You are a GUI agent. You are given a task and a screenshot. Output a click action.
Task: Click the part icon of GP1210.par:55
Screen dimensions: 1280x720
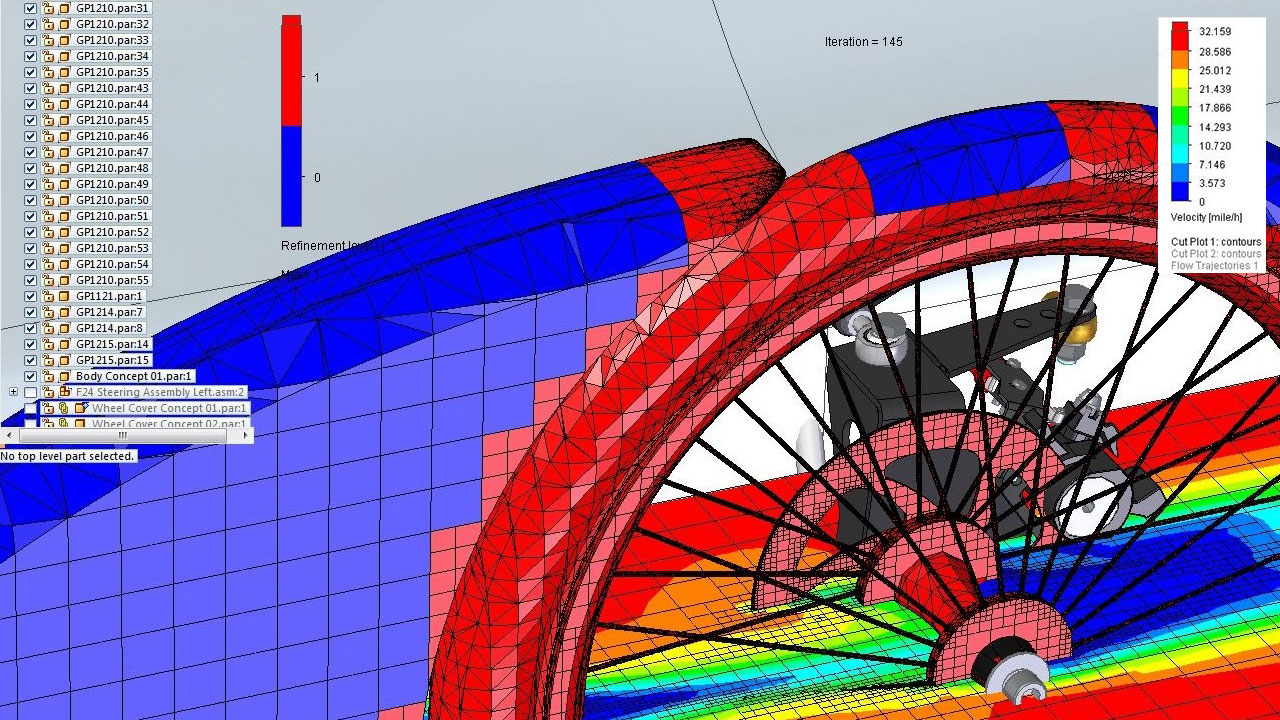64,280
